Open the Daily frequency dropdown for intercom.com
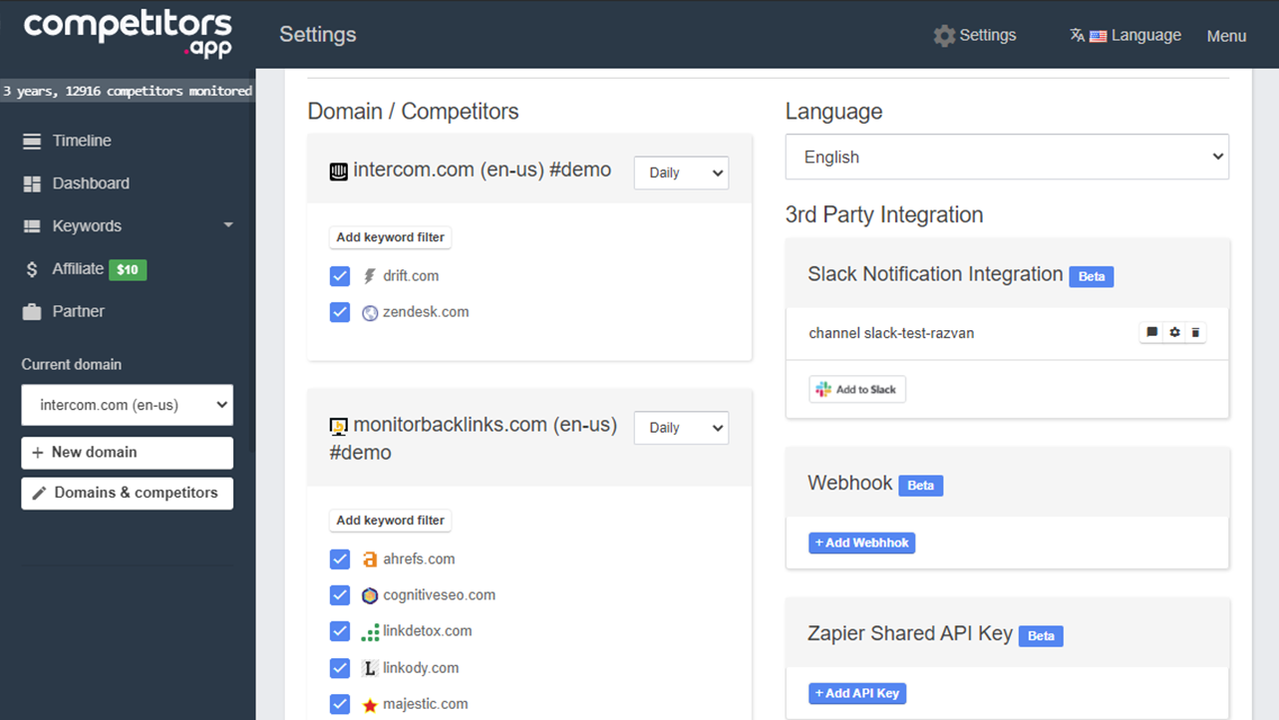The height and width of the screenshot is (720, 1279). (681, 173)
